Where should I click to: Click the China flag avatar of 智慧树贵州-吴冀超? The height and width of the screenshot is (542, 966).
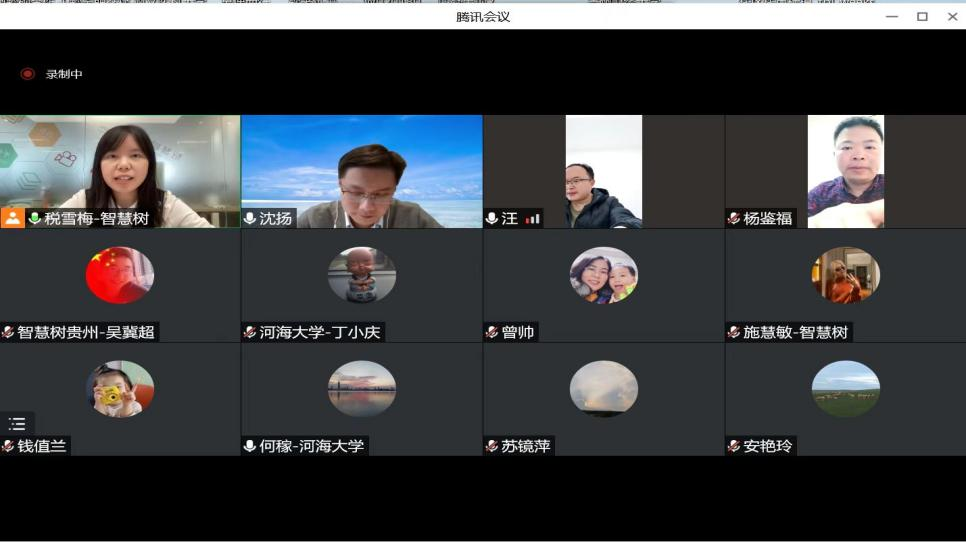pyautogui.click(x=120, y=275)
